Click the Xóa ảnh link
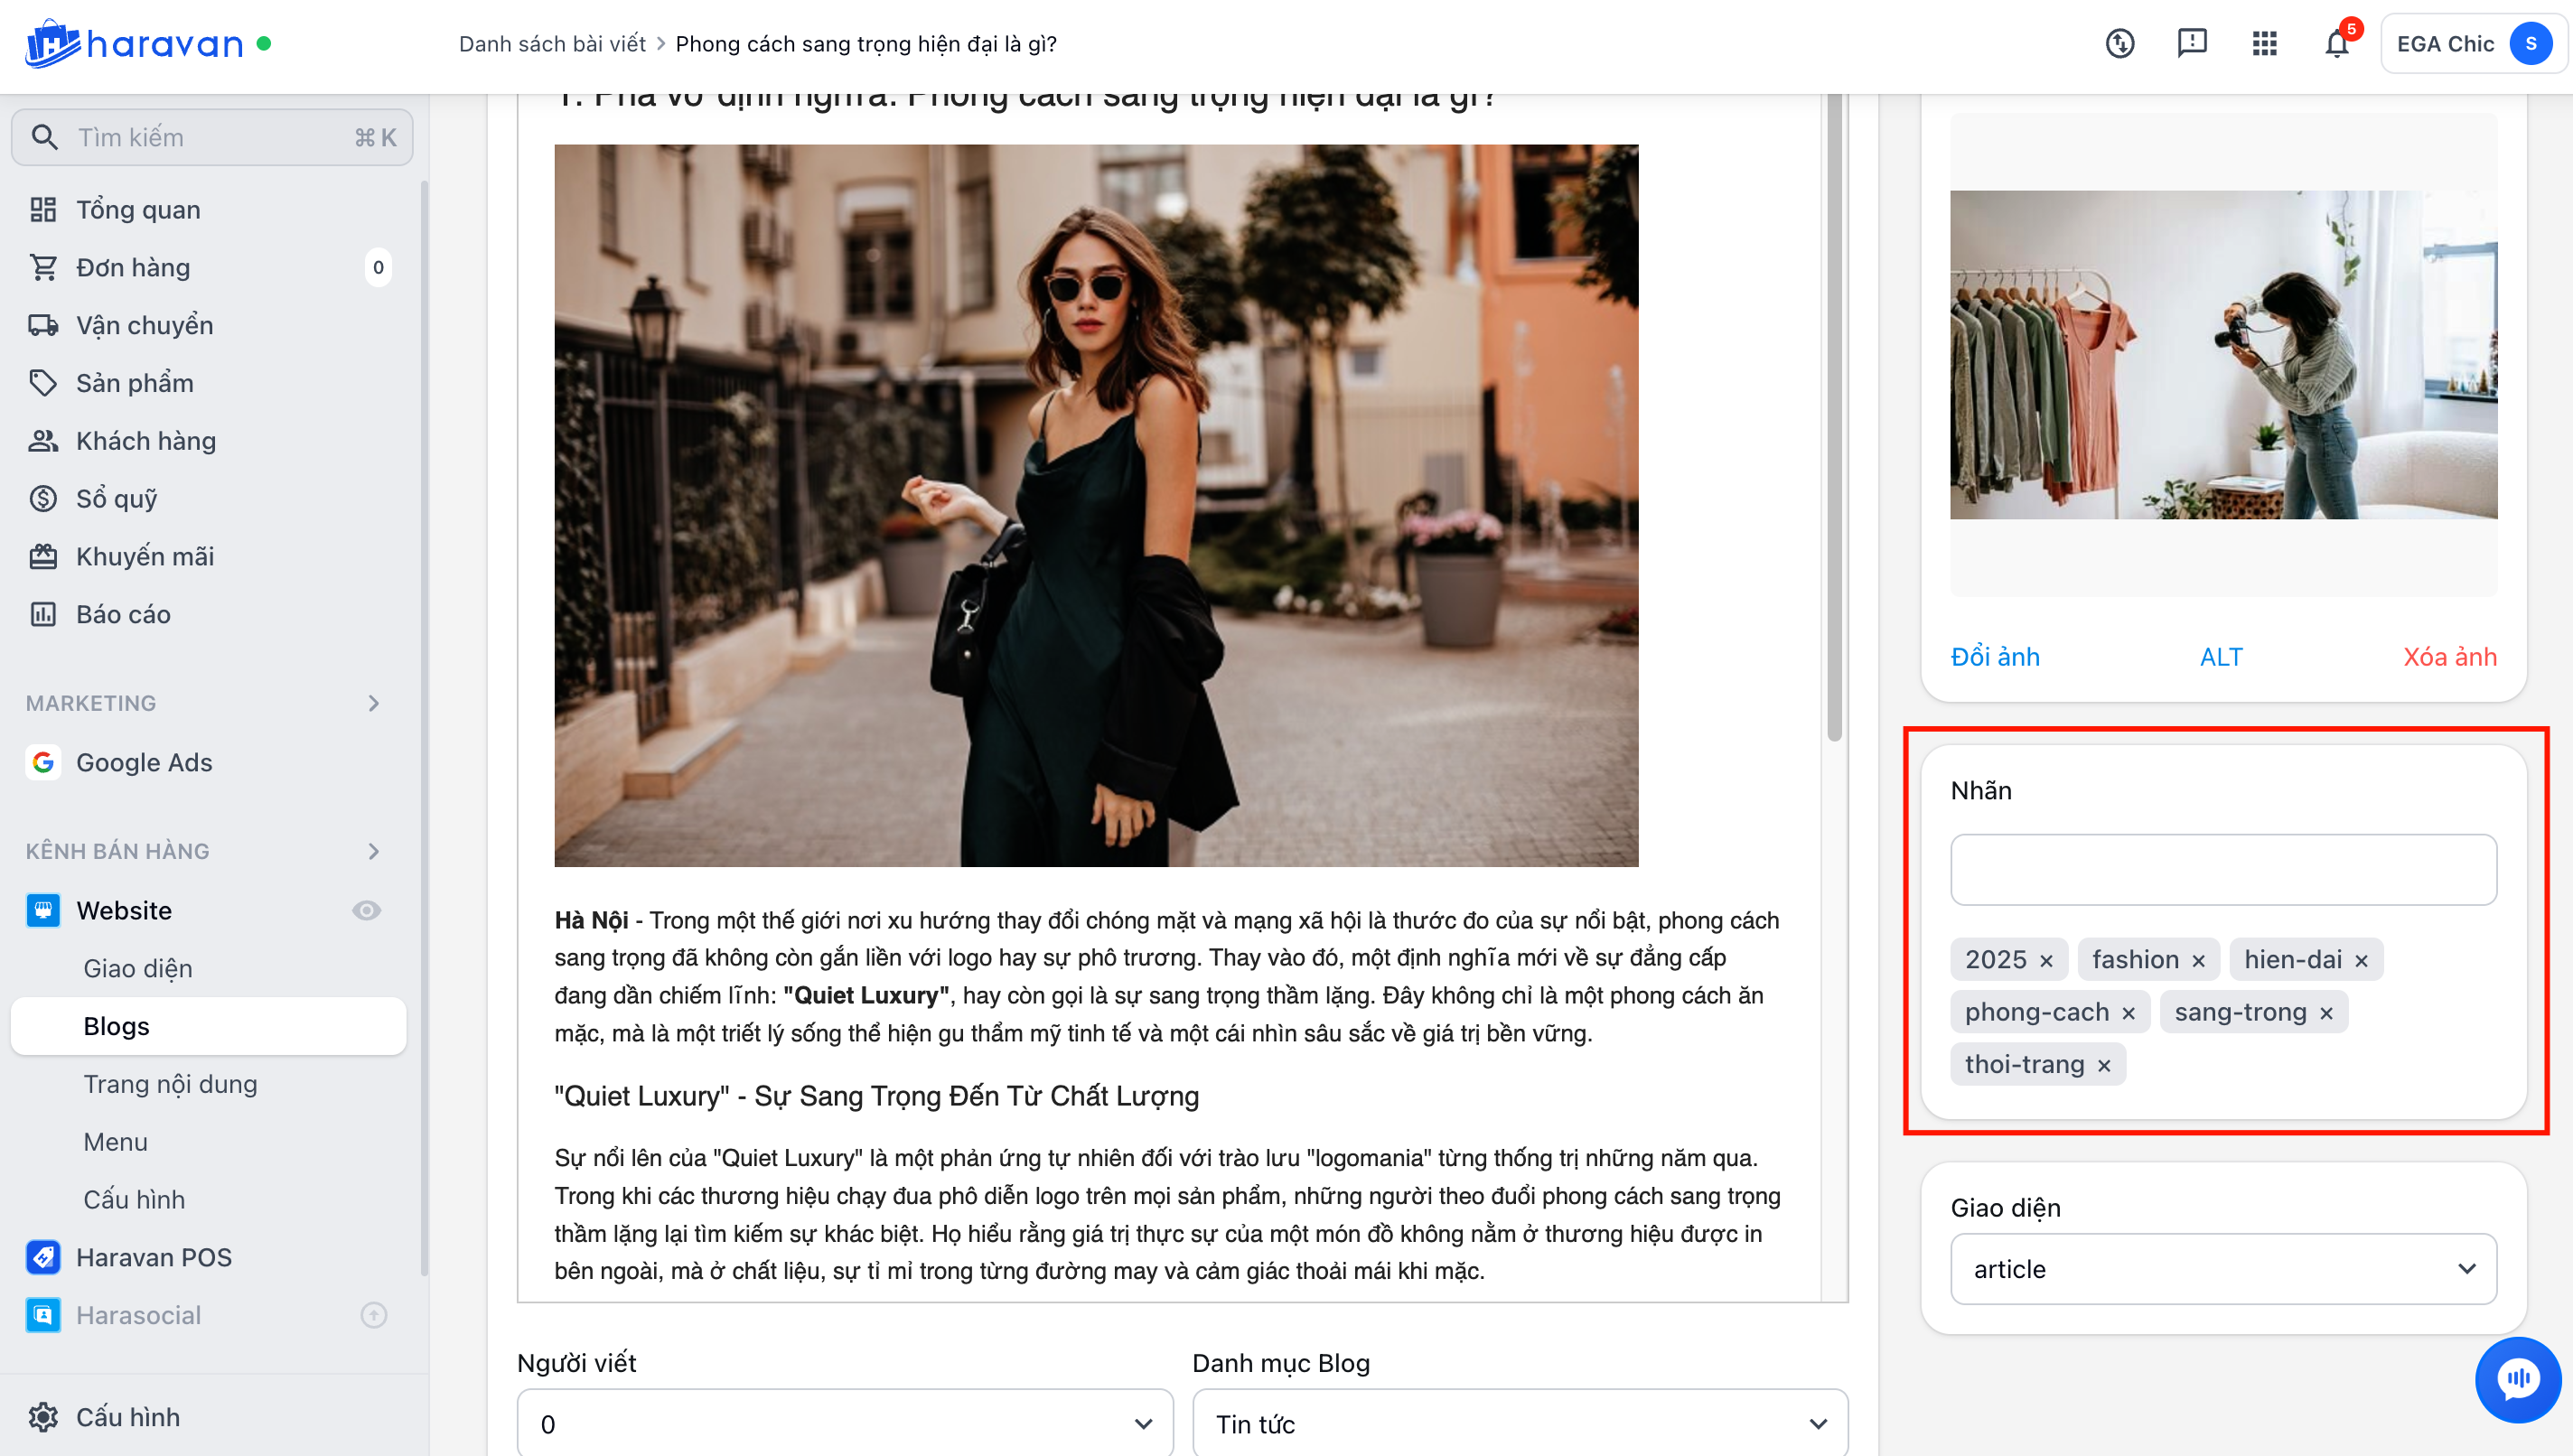 click(2449, 657)
